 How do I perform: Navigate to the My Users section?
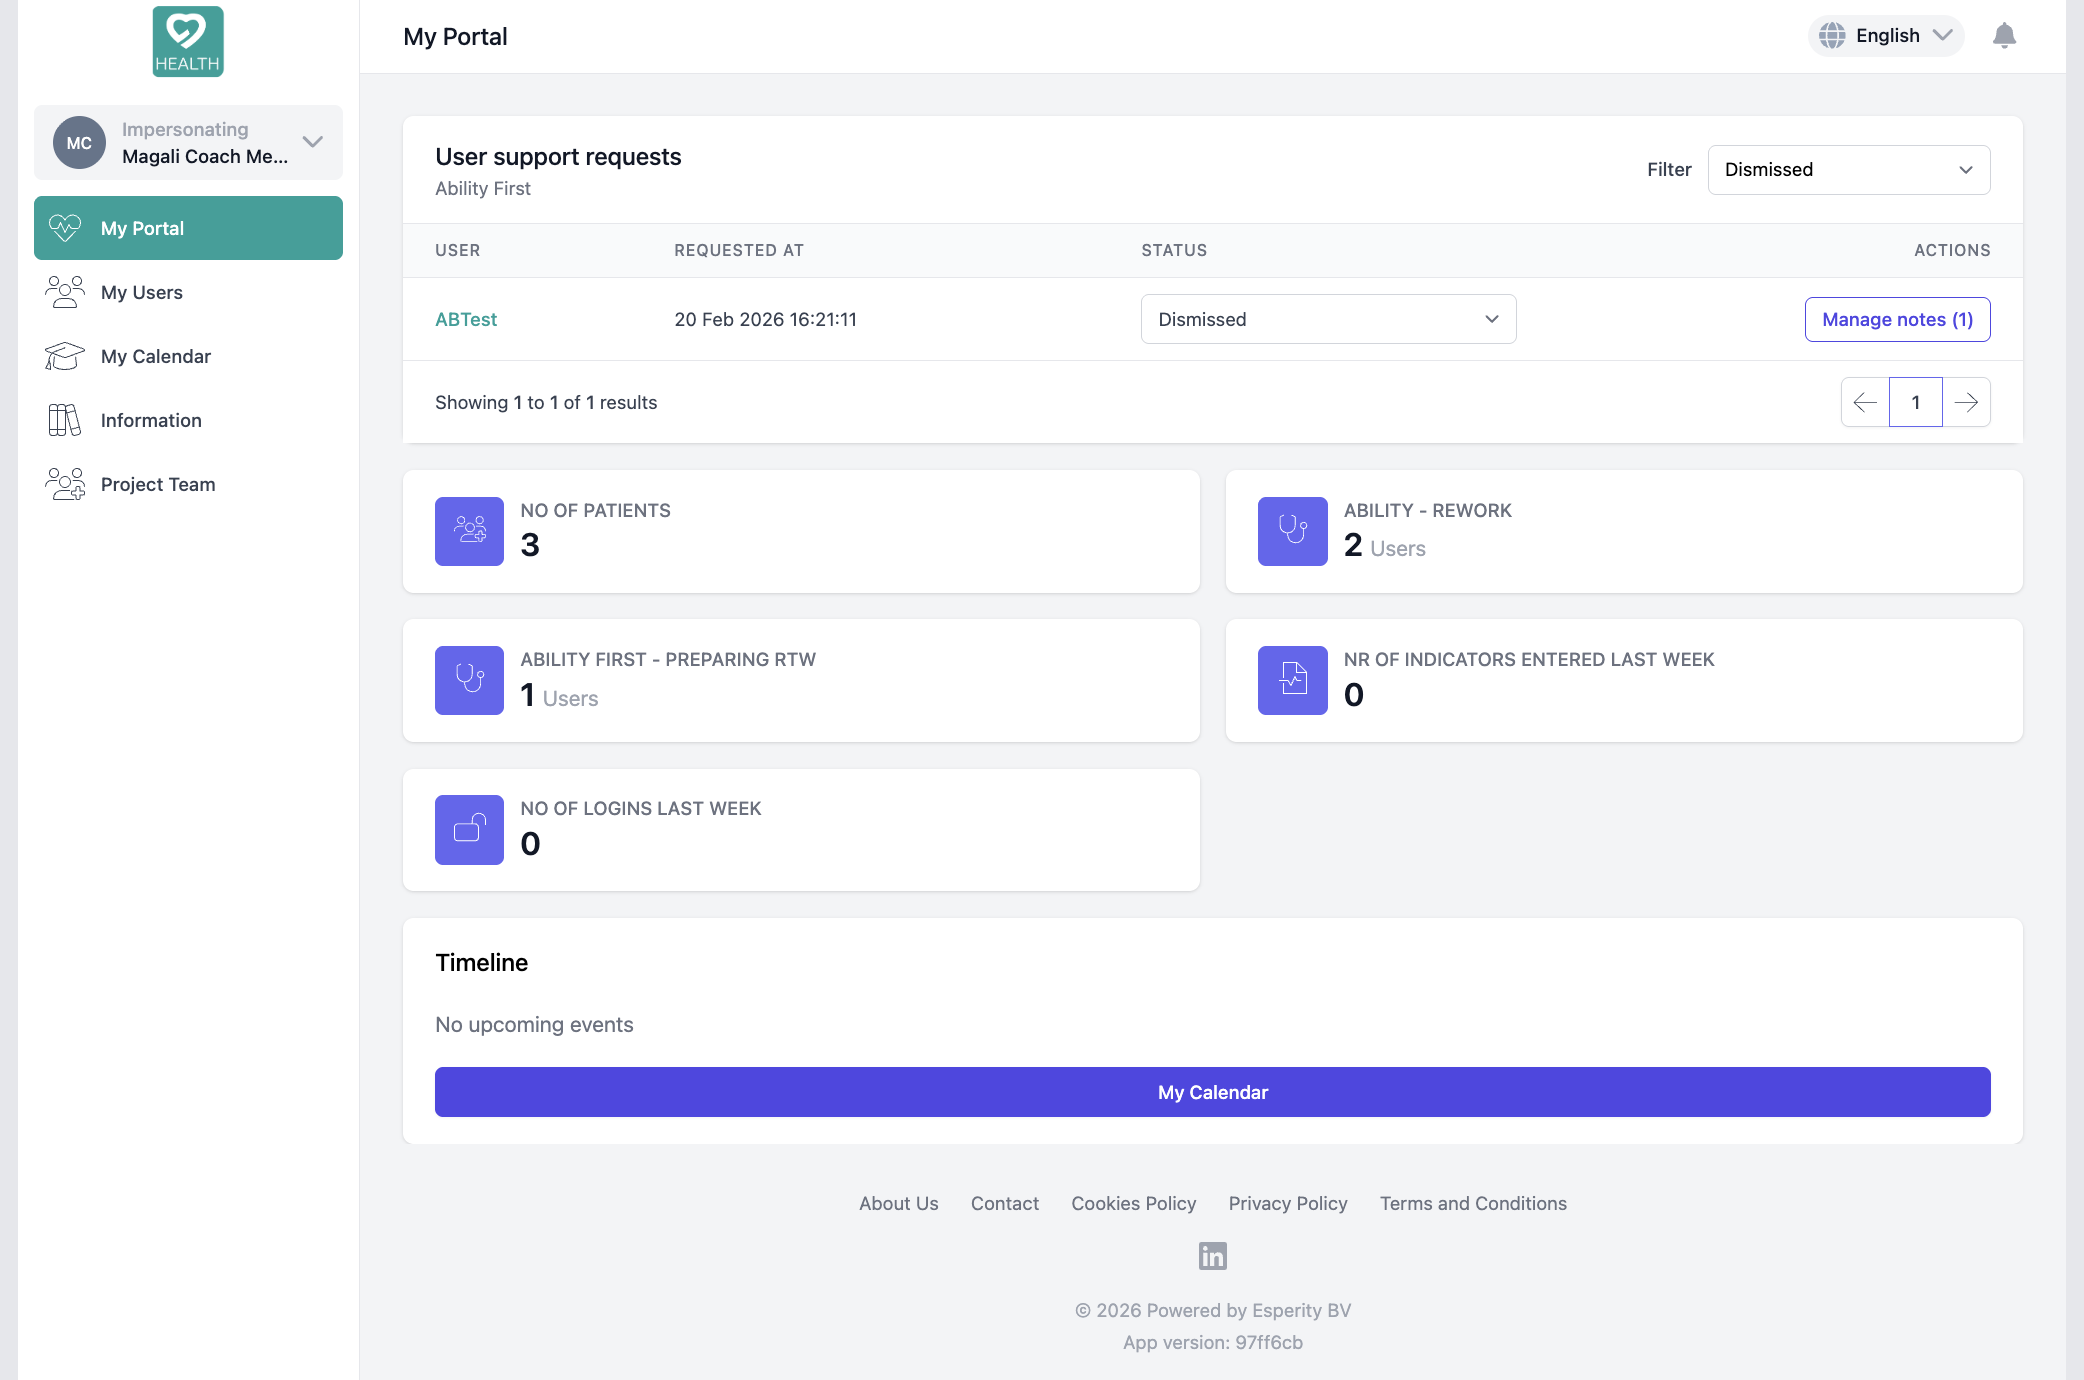(141, 292)
